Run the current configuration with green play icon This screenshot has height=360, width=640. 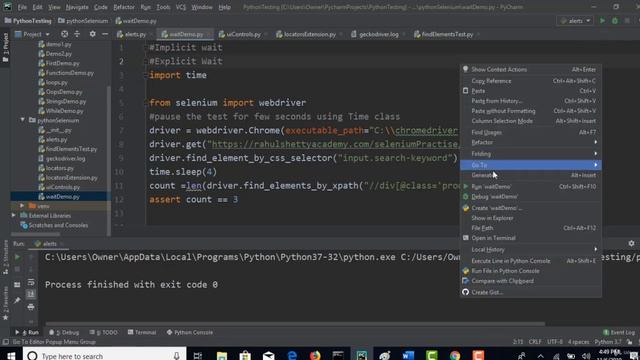point(602,21)
